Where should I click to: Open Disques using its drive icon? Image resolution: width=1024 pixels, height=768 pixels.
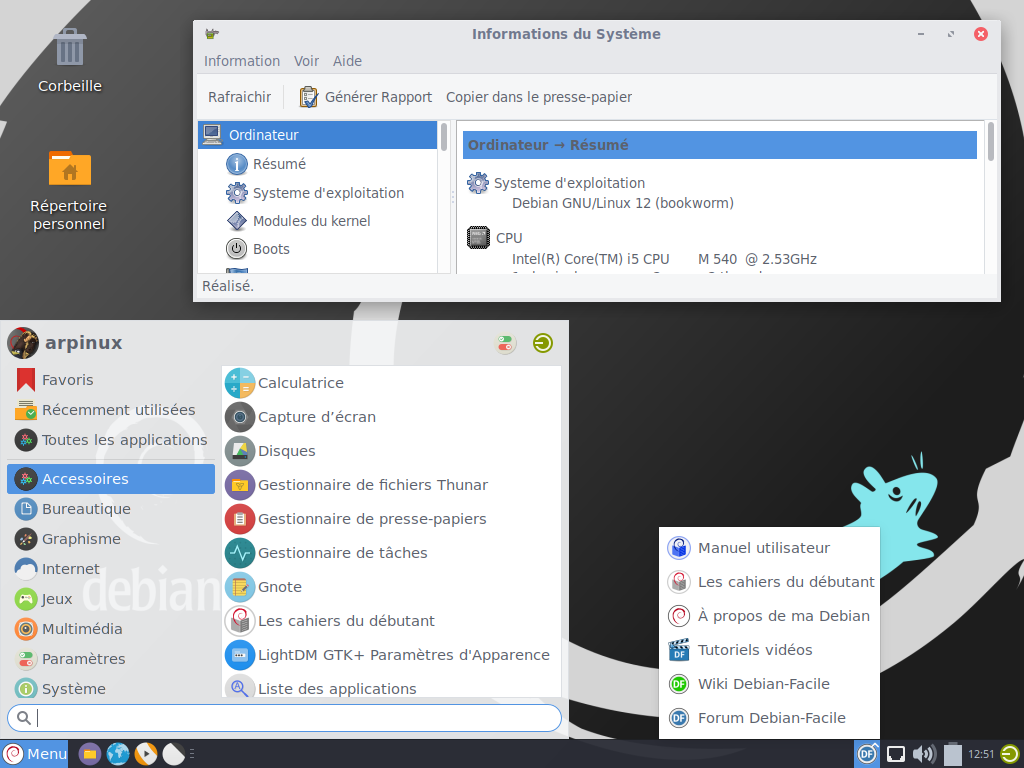click(x=240, y=451)
